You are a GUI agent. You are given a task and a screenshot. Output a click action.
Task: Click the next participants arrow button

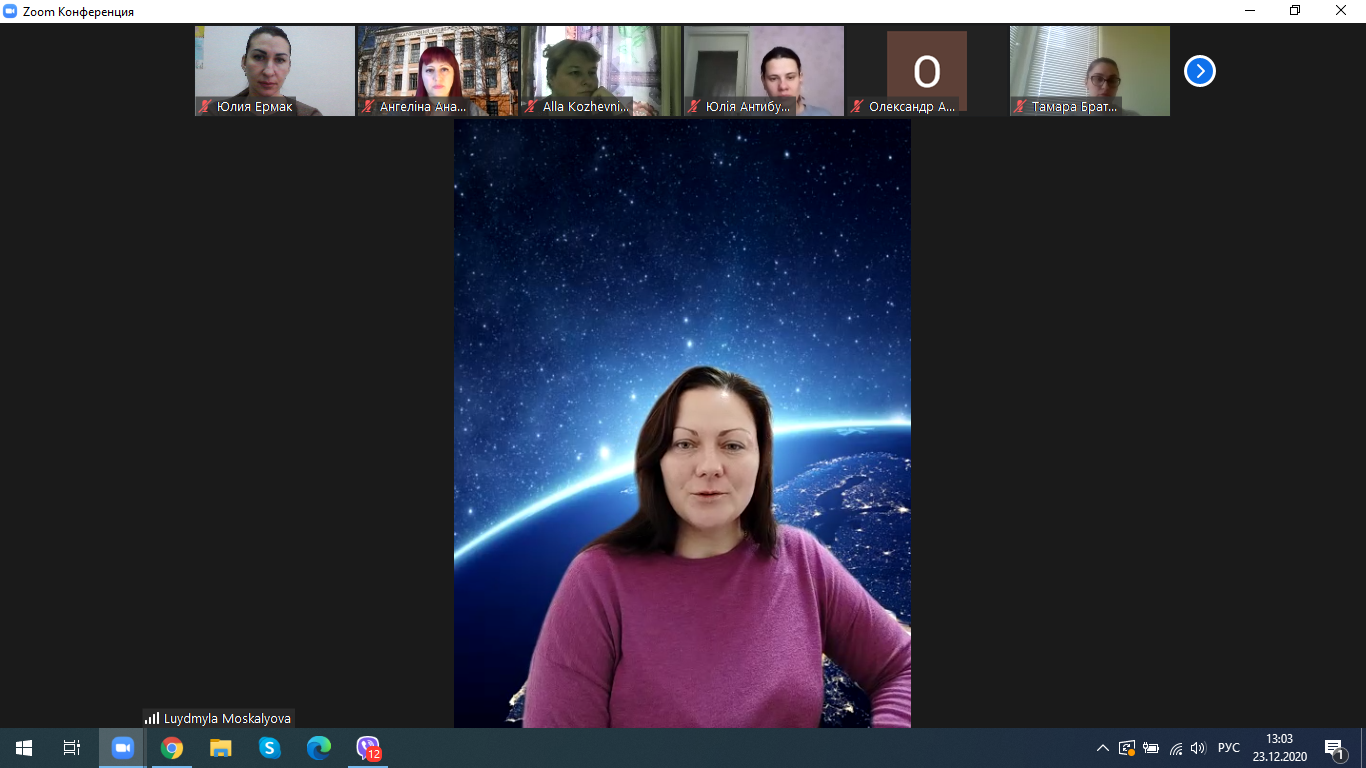tap(1199, 71)
